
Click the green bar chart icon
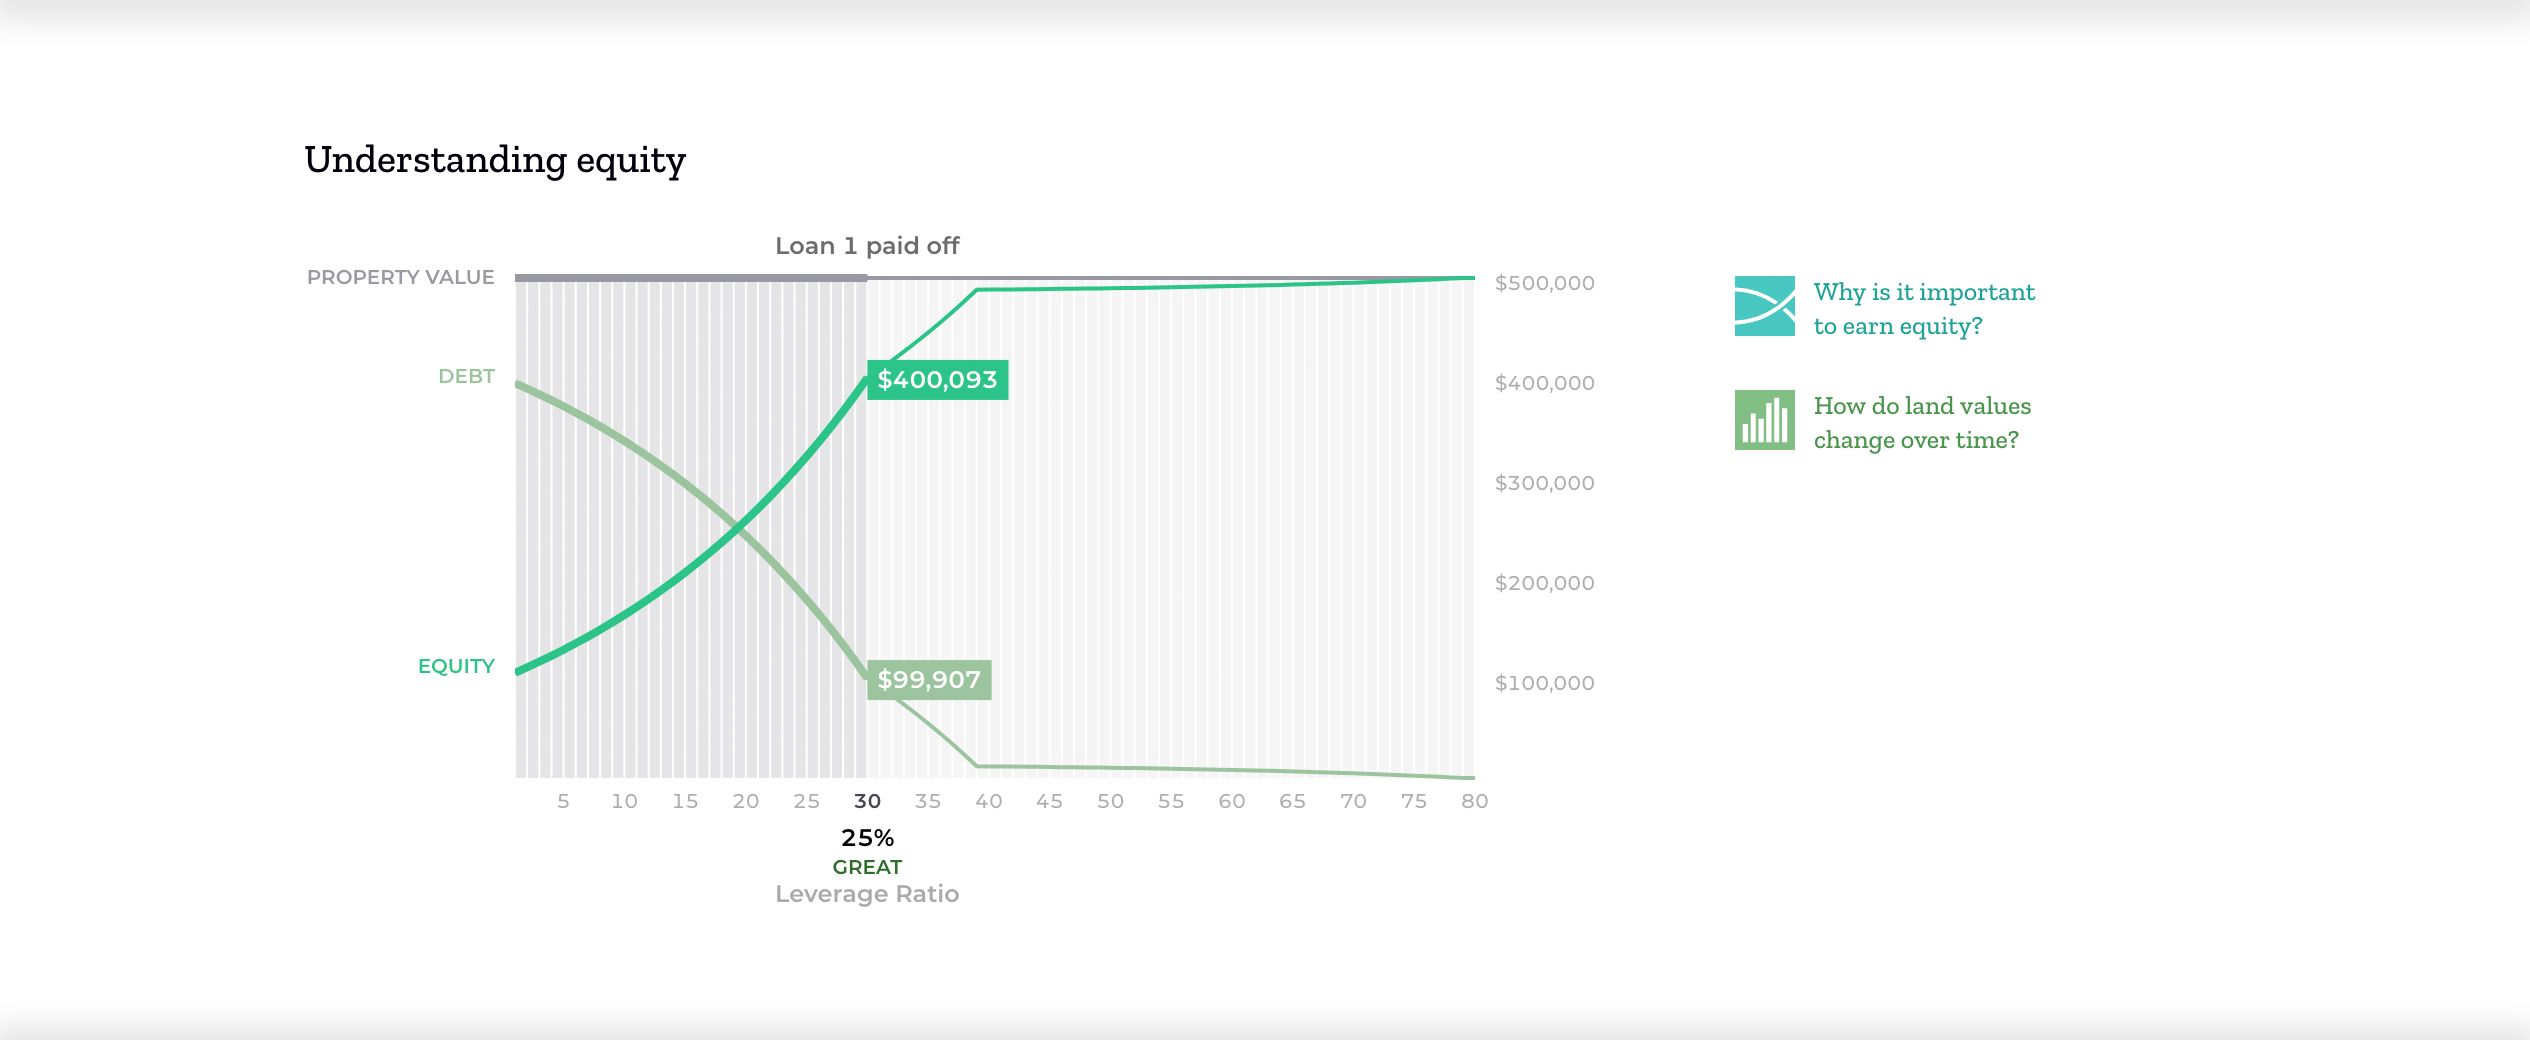(1764, 420)
